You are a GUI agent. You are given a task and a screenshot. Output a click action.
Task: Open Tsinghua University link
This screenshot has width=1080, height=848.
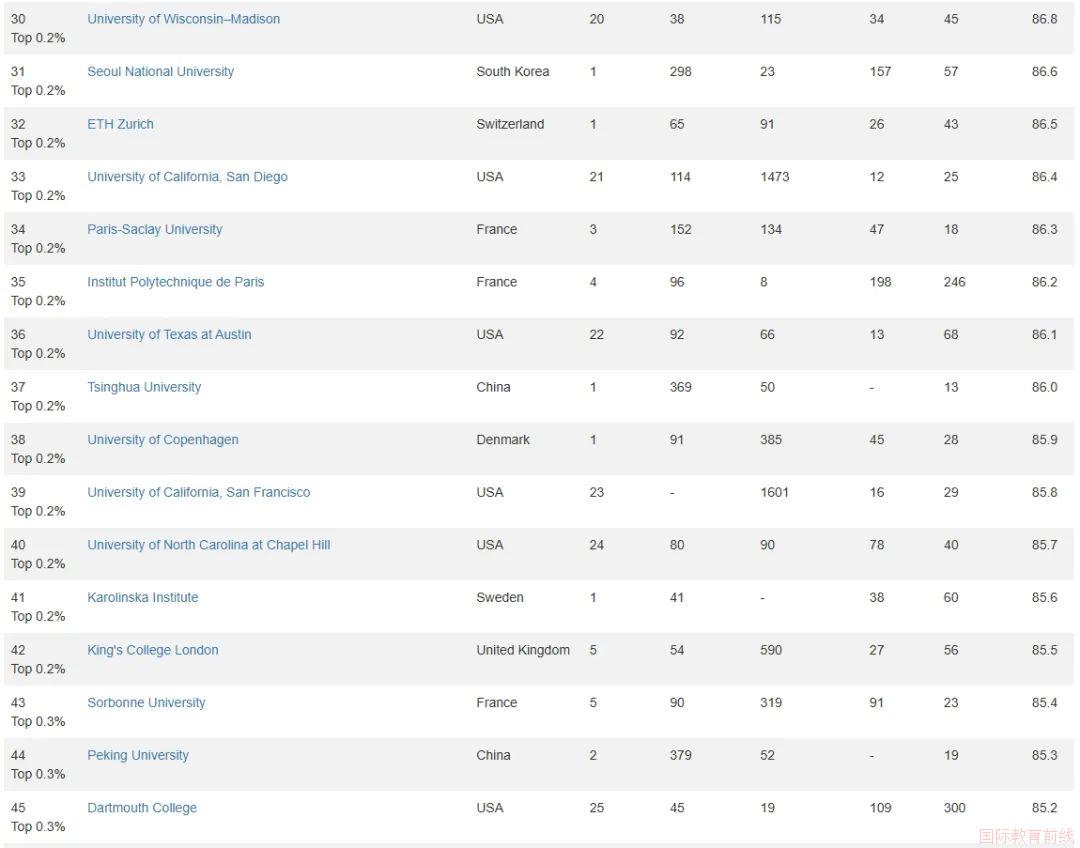click(x=144, y=387)
